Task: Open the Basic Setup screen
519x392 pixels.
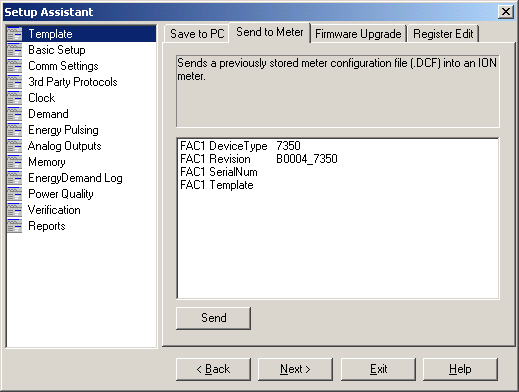Action: pos(57,50)
